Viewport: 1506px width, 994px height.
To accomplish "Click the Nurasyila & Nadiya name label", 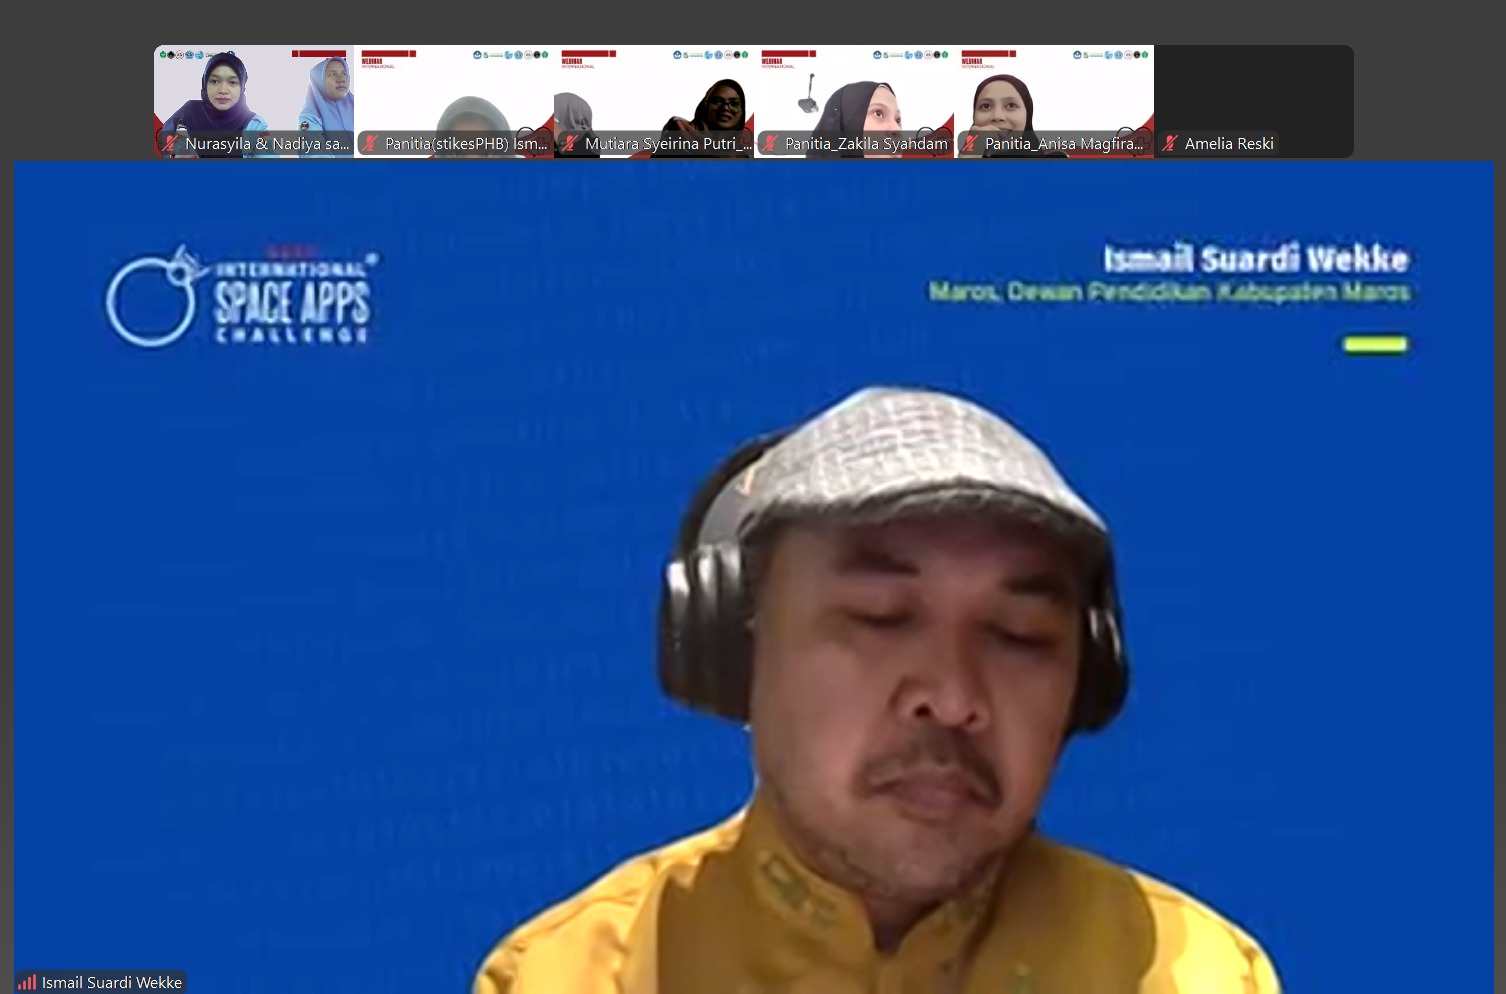I will [x=267, y=144].
